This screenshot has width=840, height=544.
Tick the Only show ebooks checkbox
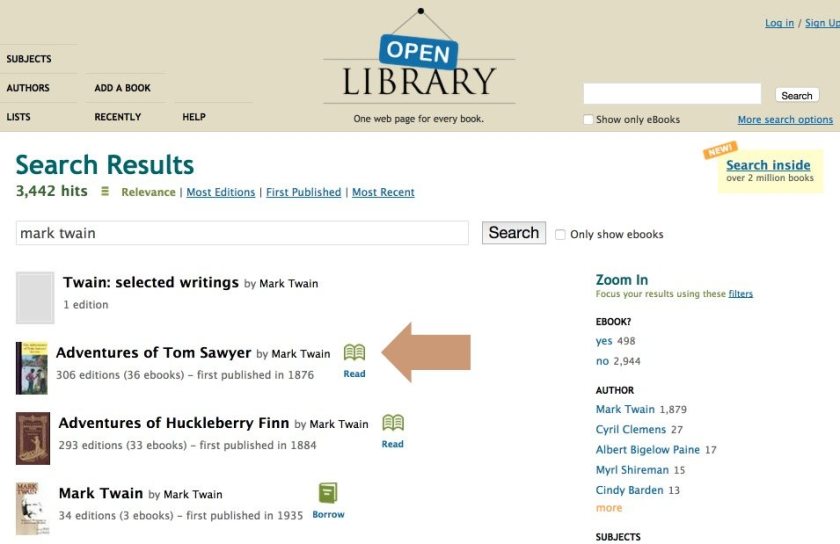[560, 234]
